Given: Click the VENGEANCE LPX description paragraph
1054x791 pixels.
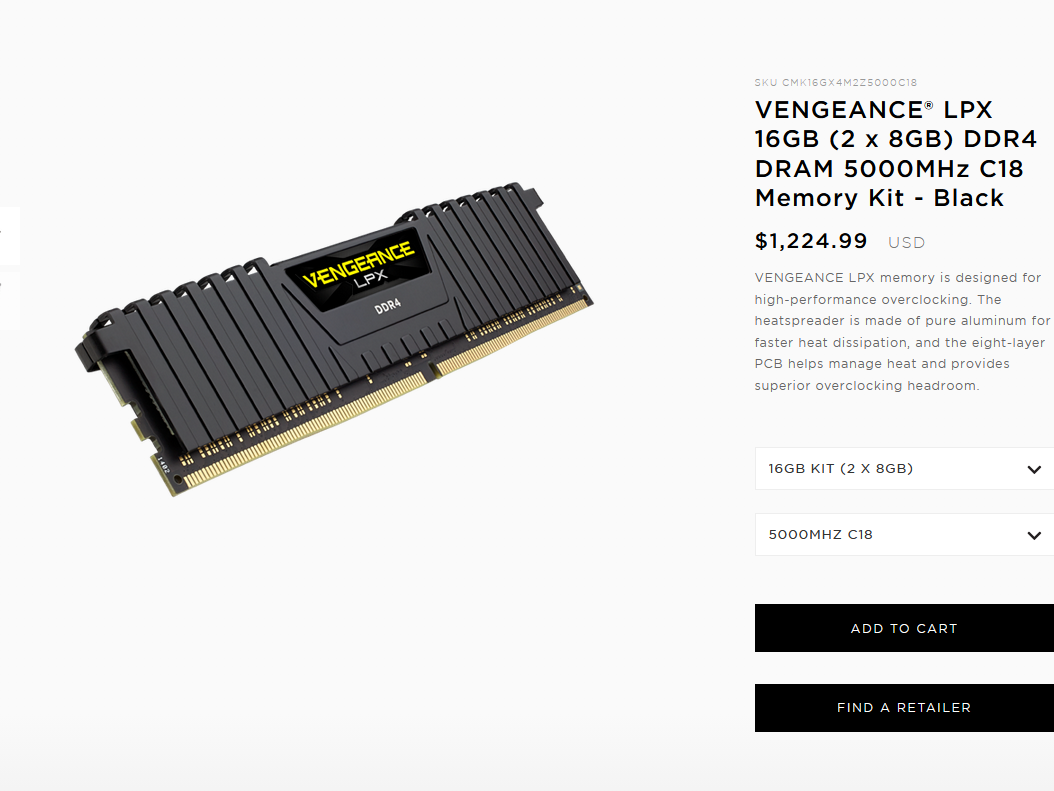Looking at the screenshot, I should coord(902,331).
